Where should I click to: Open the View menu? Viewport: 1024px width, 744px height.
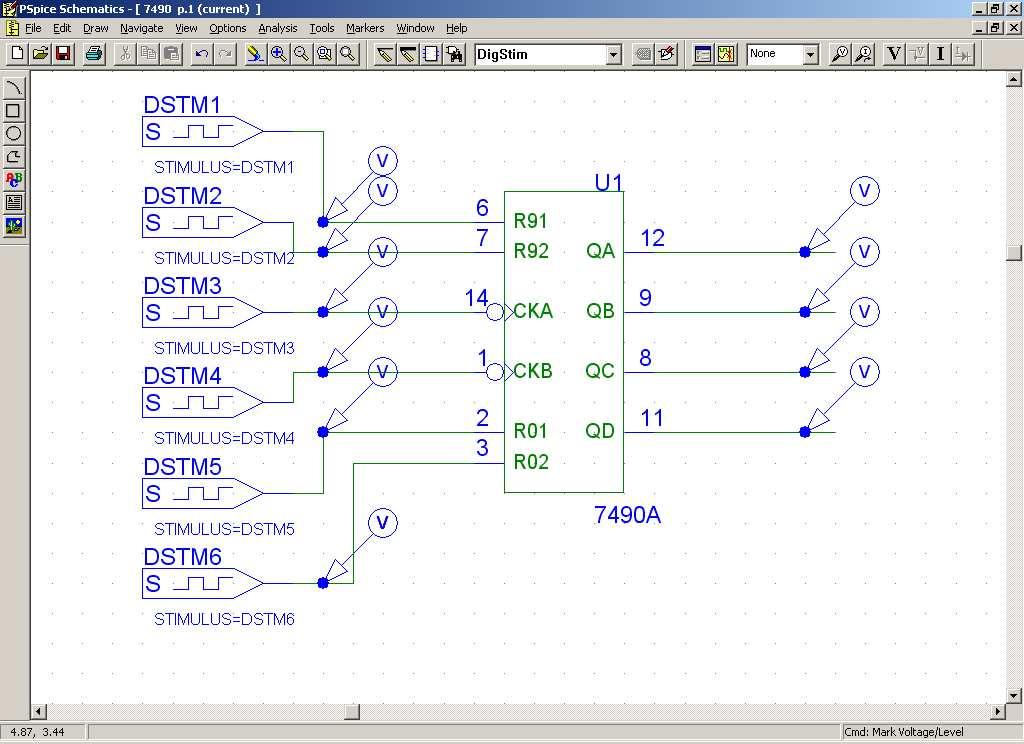click(186, 28)
